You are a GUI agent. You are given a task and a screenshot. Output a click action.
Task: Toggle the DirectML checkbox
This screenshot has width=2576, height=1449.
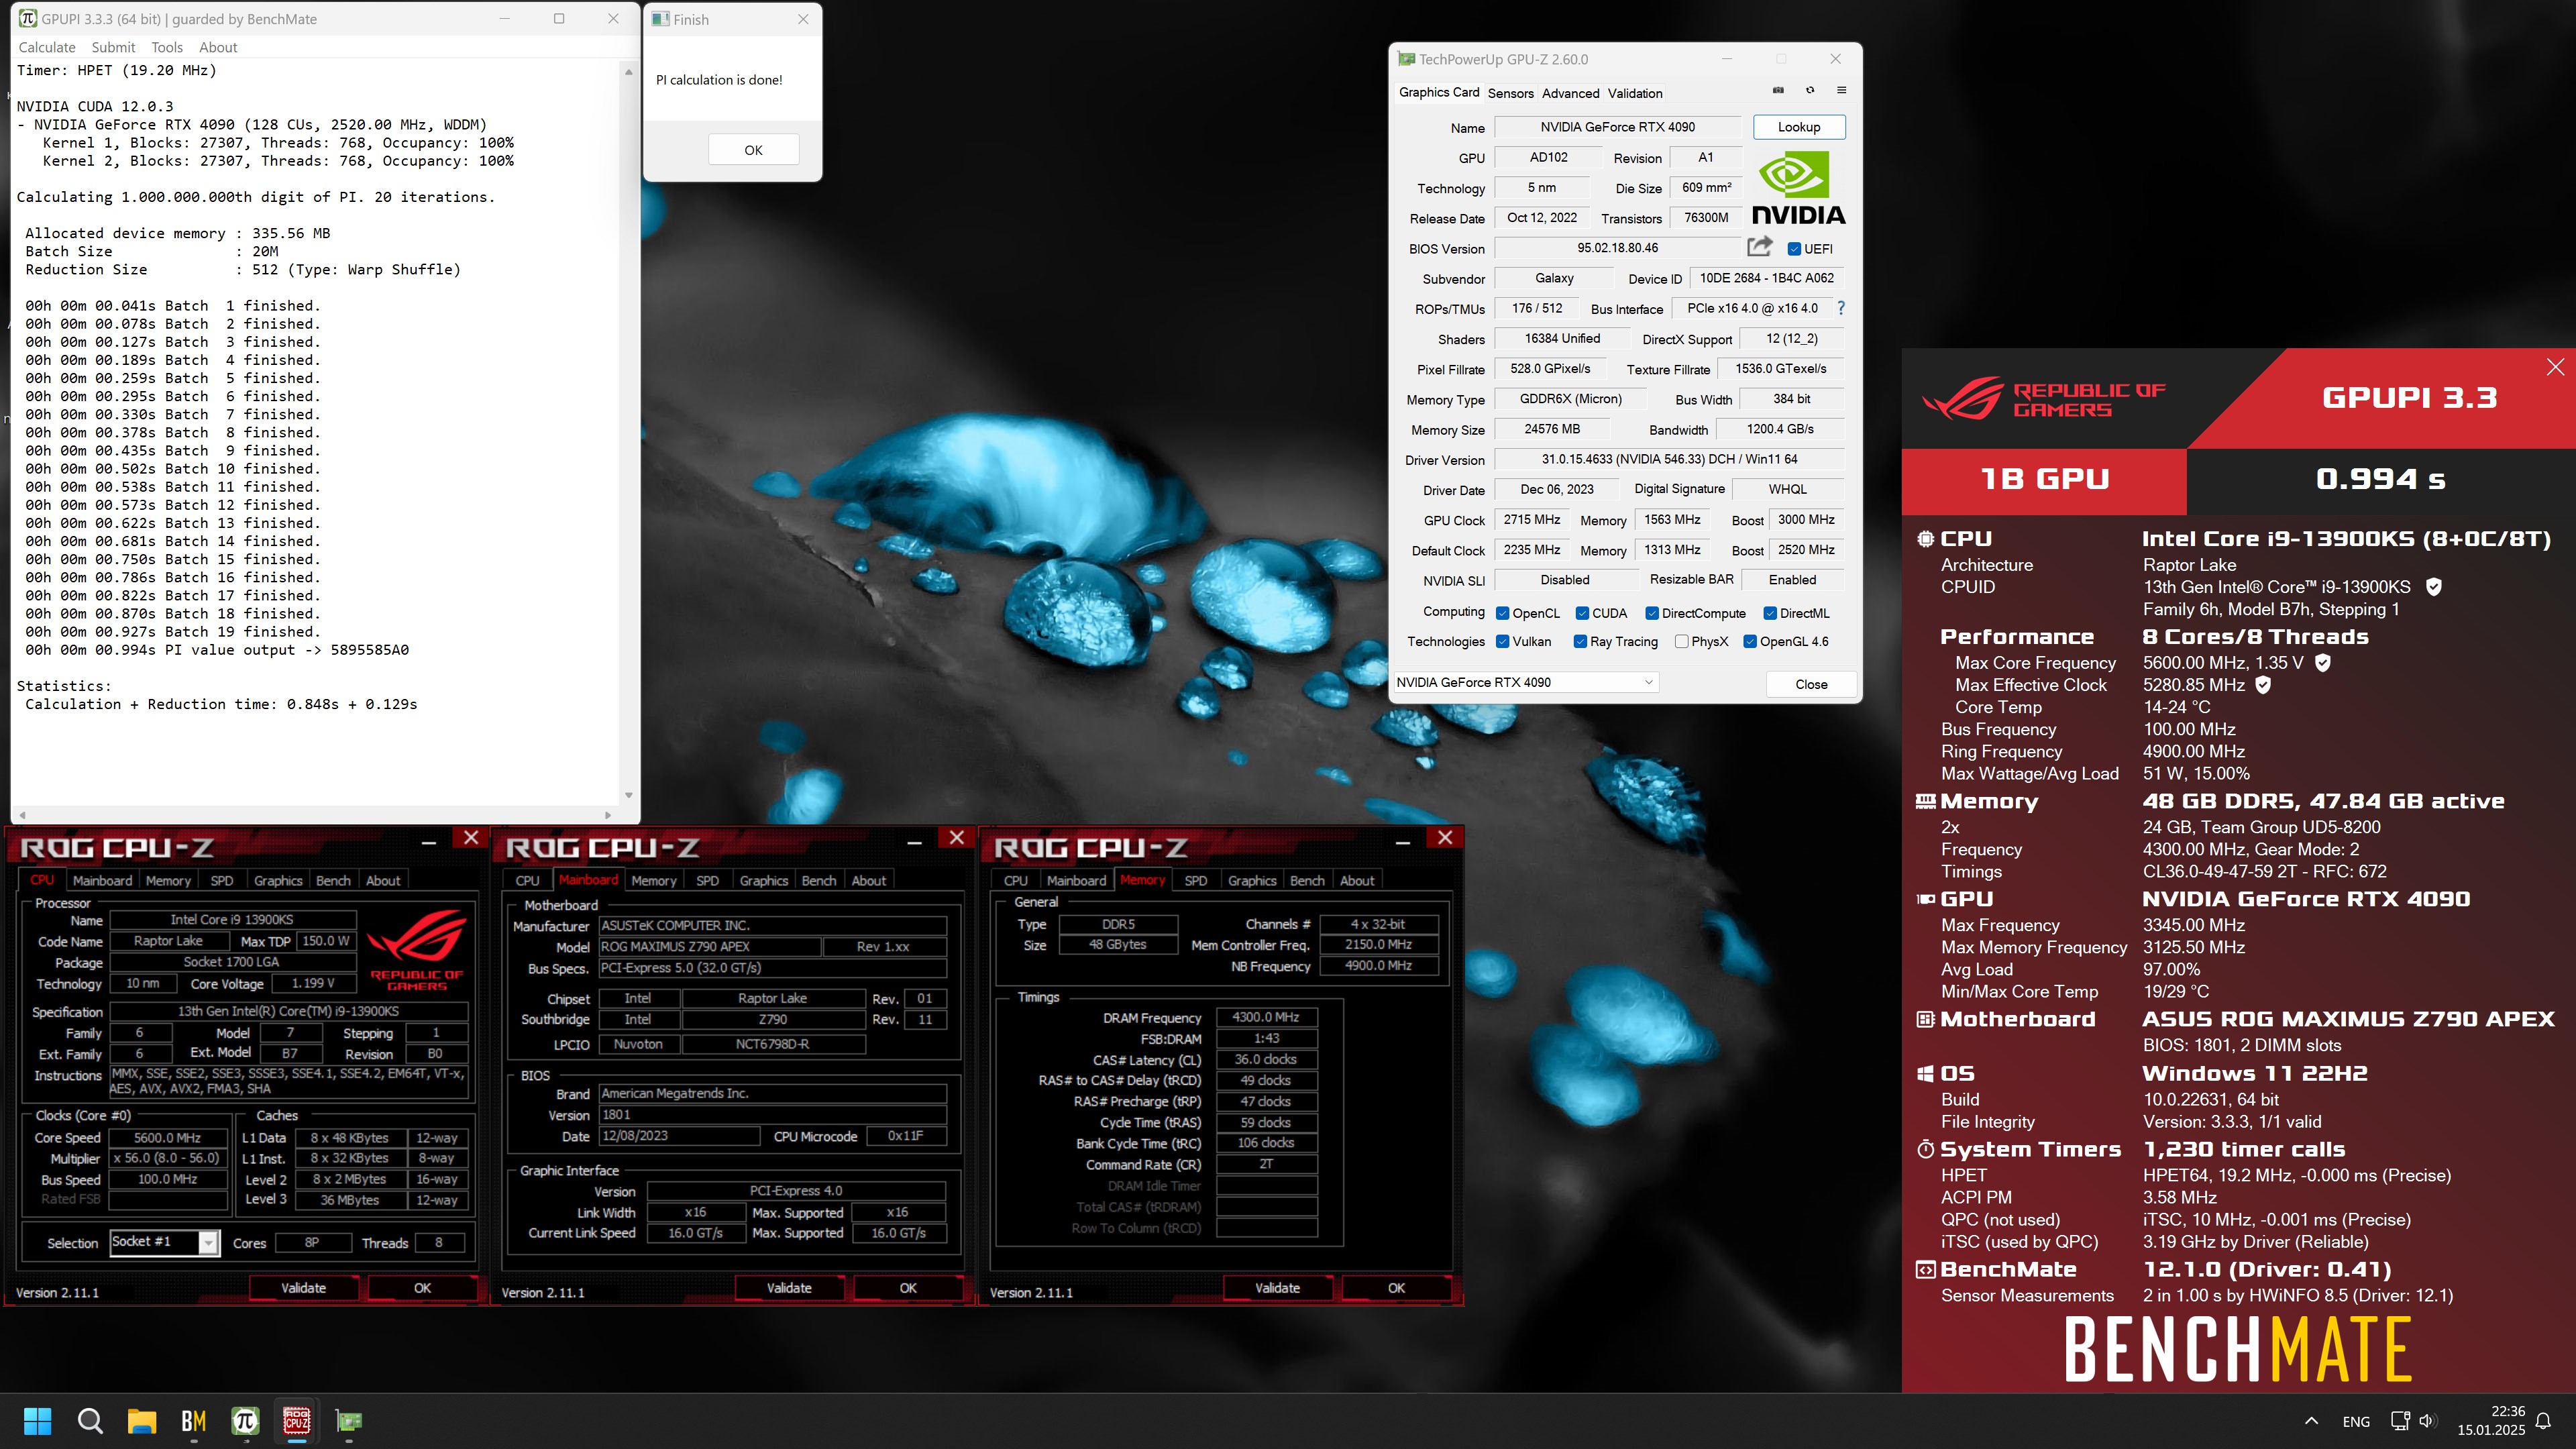pos(1770,613)
